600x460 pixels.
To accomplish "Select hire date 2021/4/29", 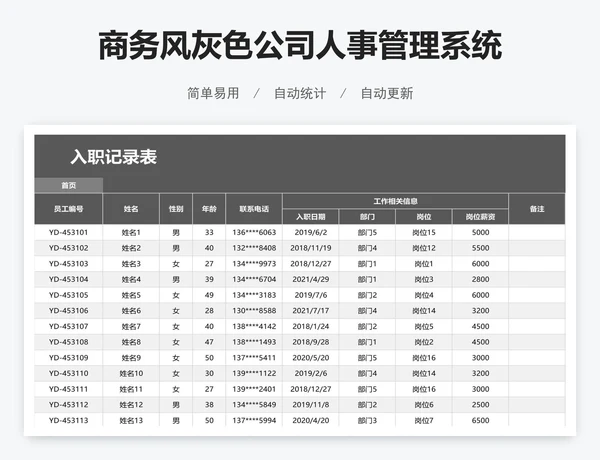I will click(311, 279).
